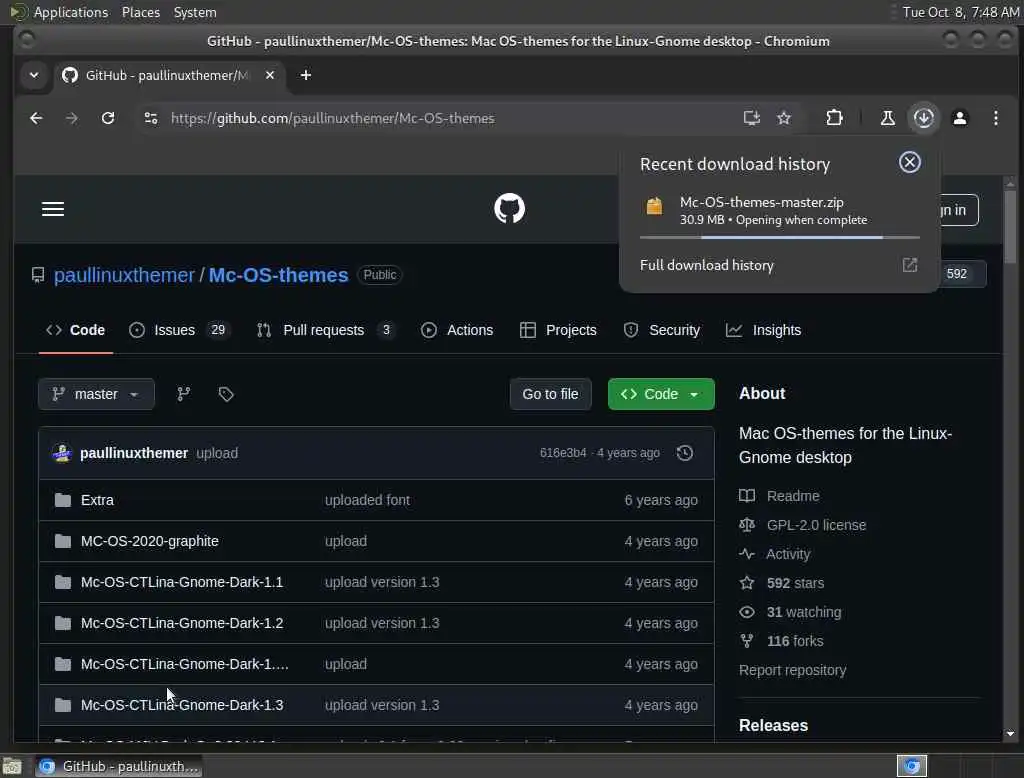Open the Issues tab

(x=179, y=330)
